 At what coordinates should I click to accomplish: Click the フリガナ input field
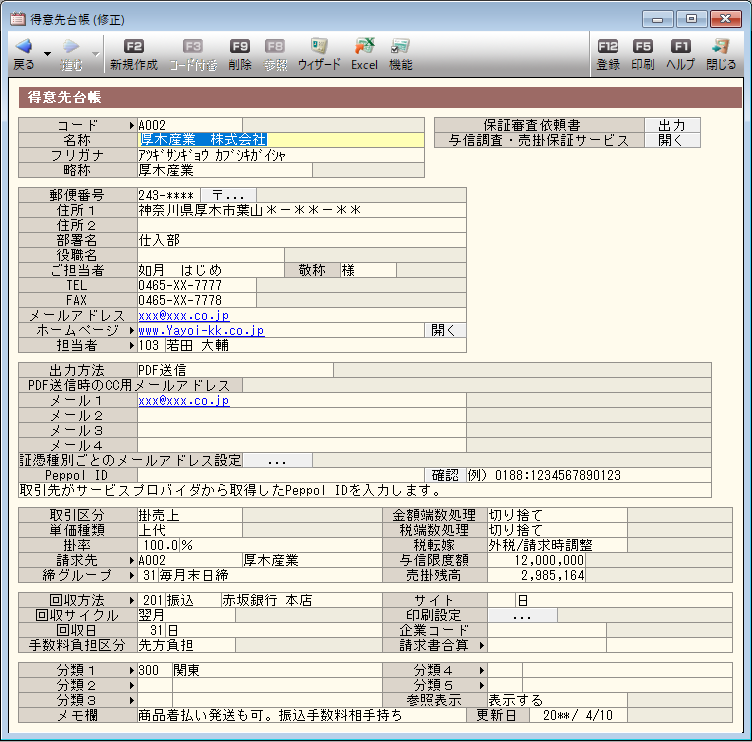281,155
